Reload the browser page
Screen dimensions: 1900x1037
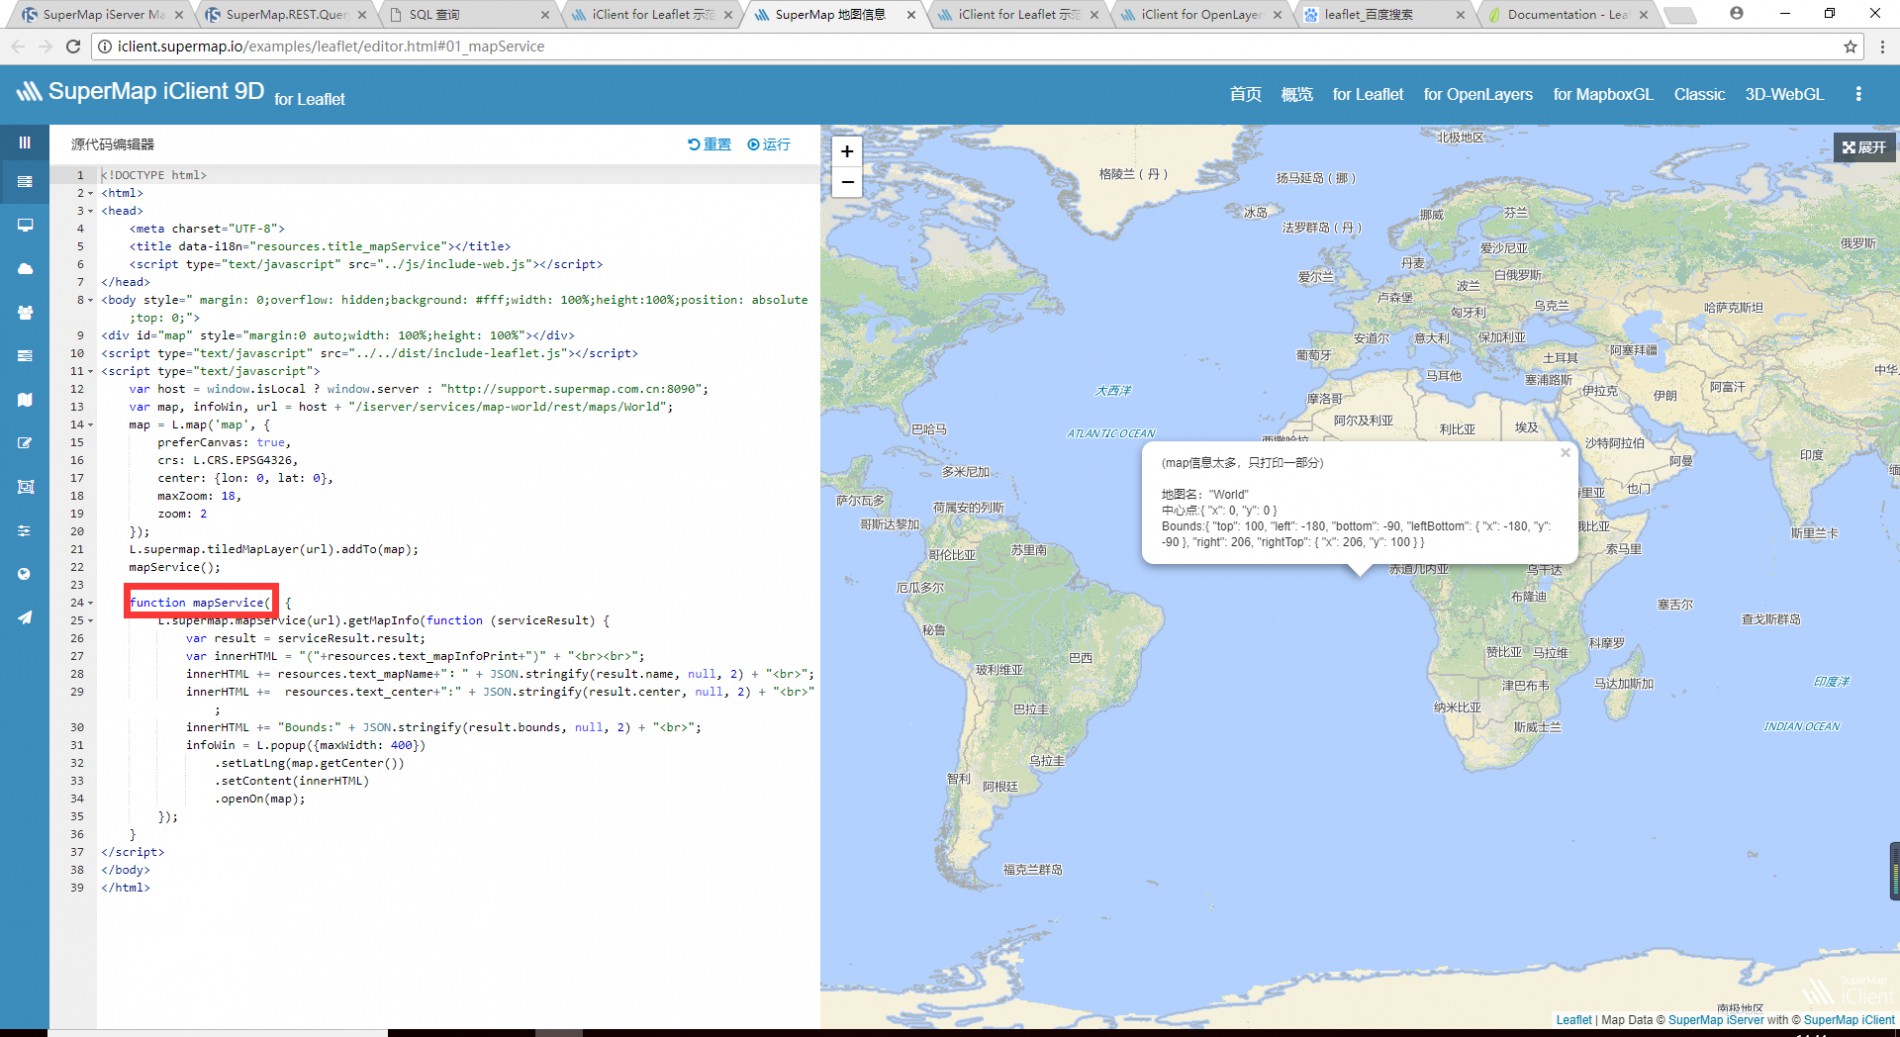pyautogui.click(x=73, y=46)
